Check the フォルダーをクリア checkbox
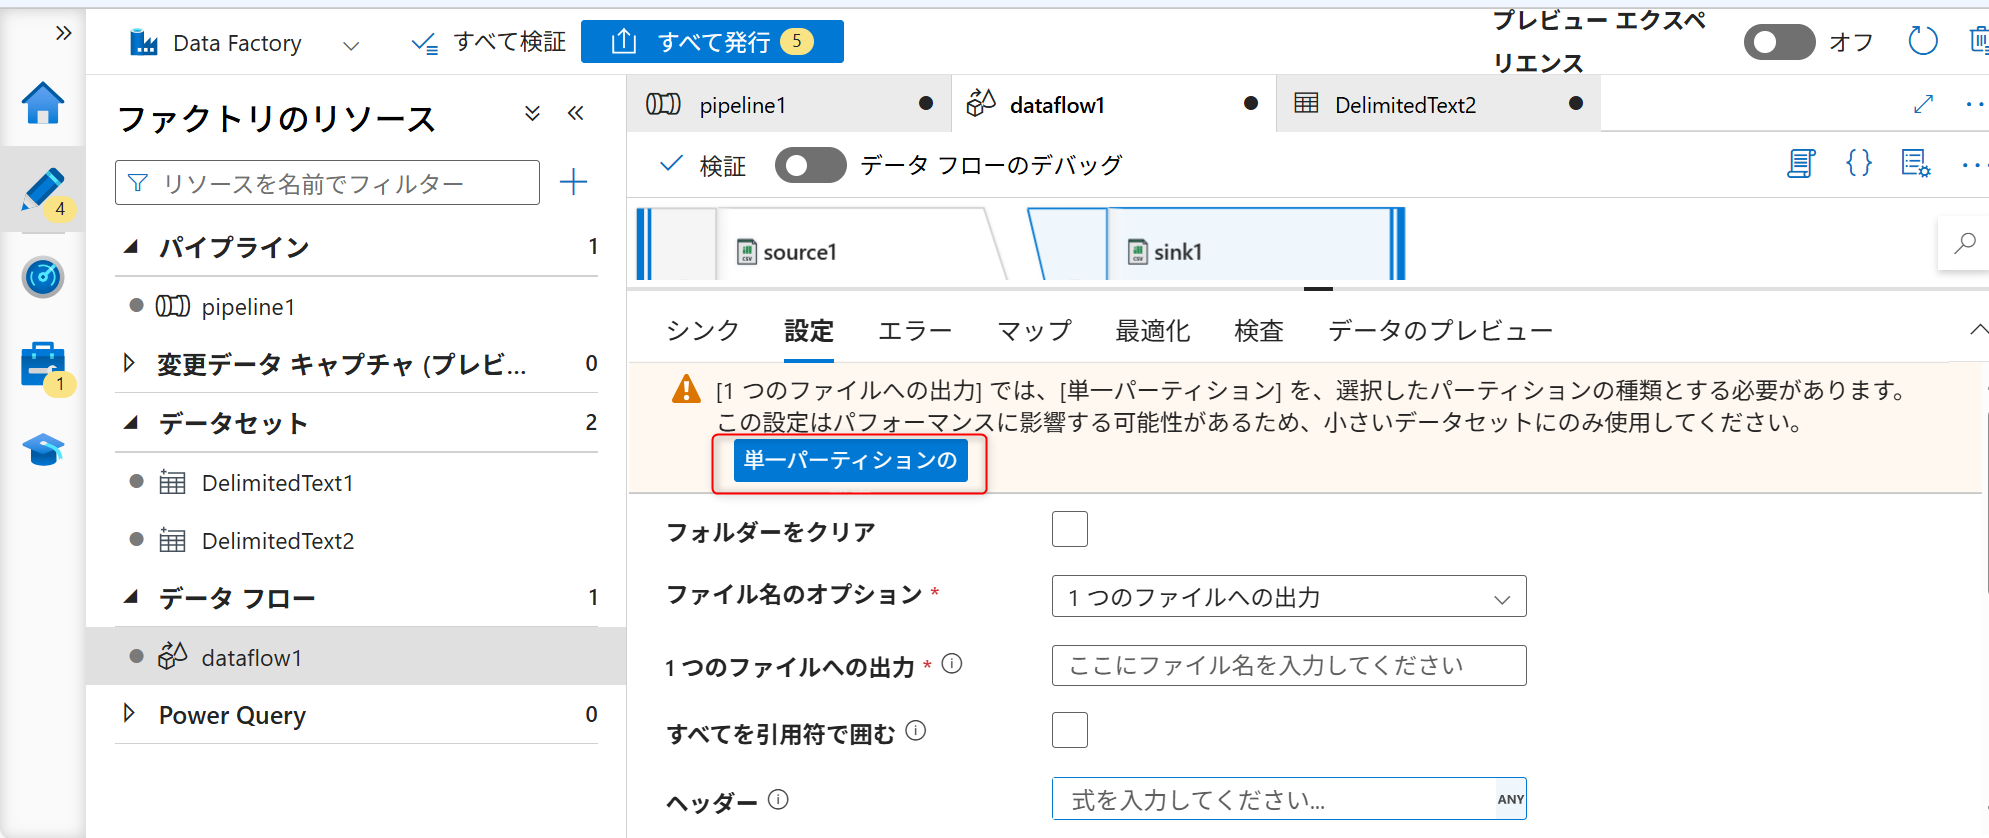This screenshot has height=838, width=1989. 1070,529
